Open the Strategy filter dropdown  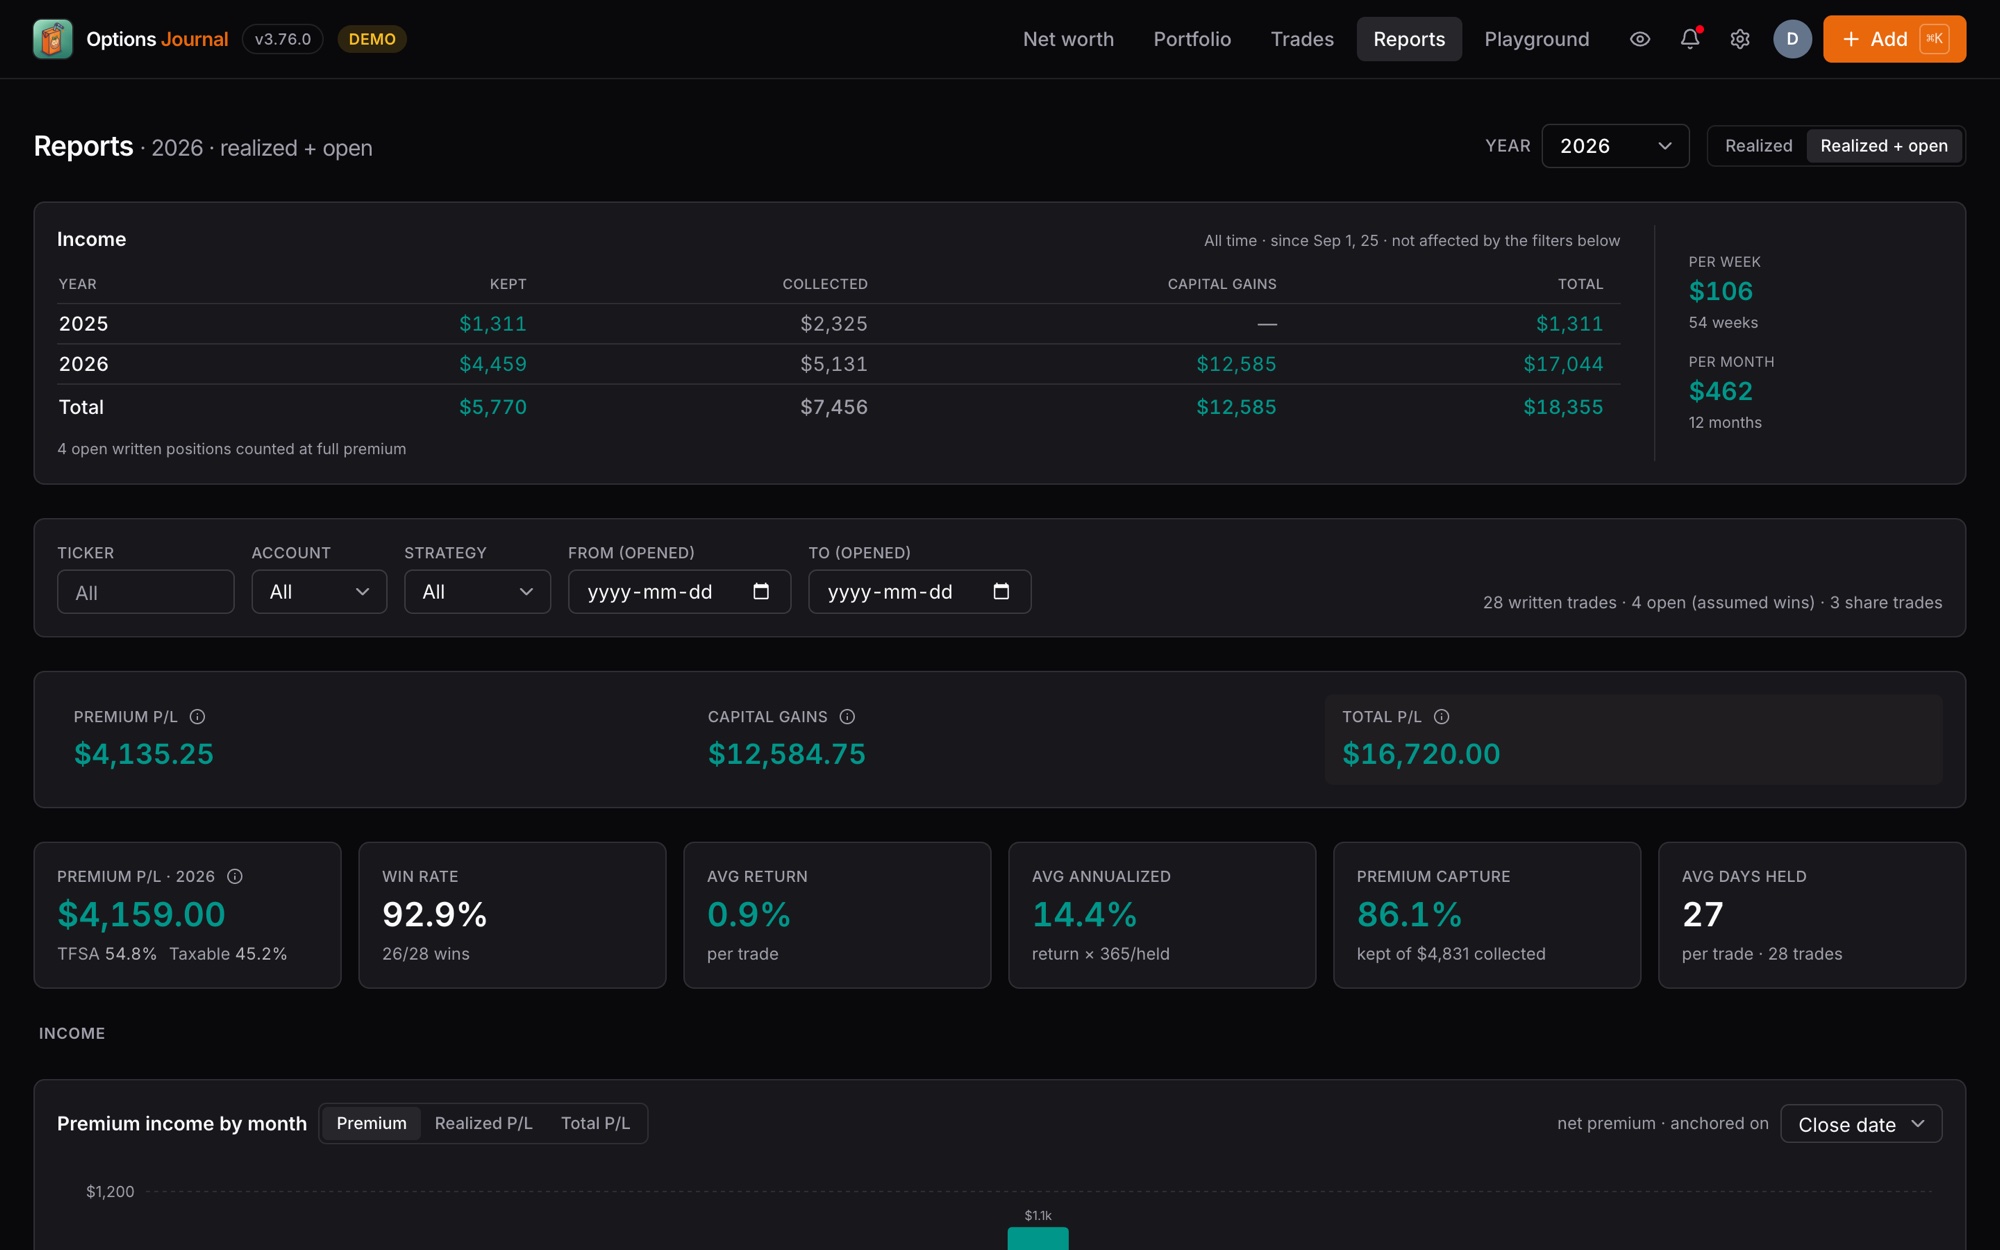point(477,592)
